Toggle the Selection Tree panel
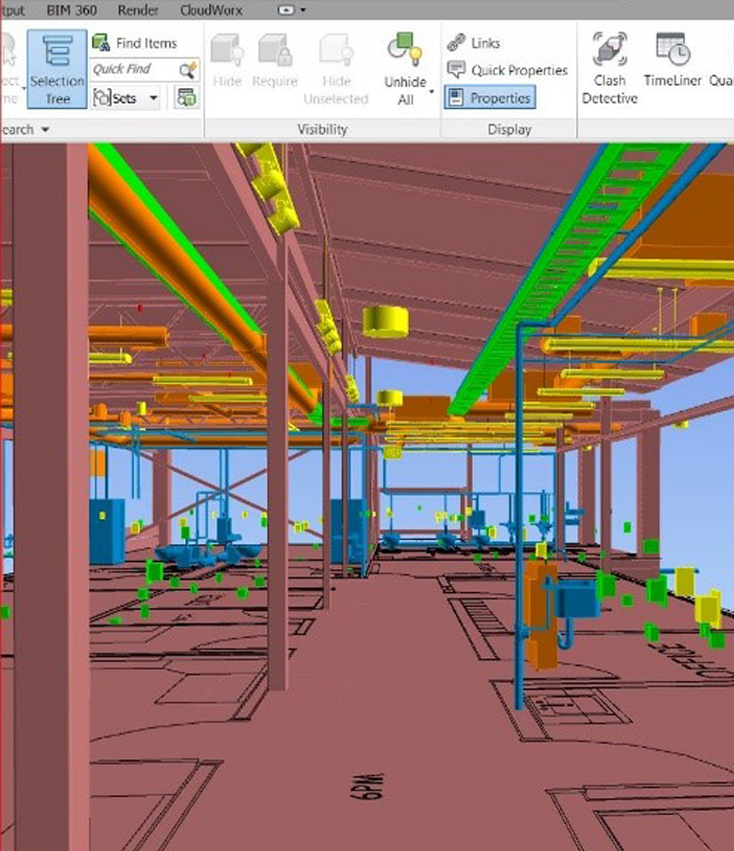 [56, 68]
